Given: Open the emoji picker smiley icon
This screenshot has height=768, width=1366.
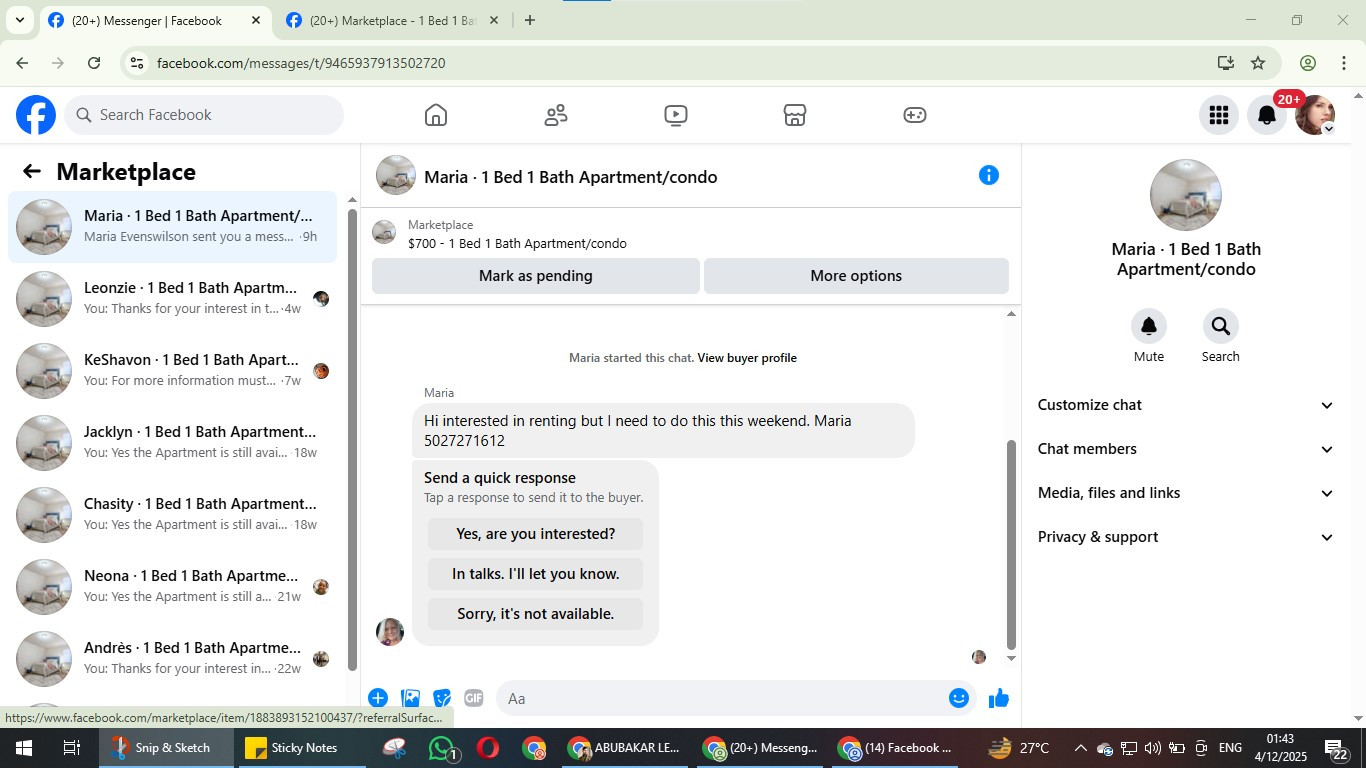Looking at the screenshot, I should [959, 698].
